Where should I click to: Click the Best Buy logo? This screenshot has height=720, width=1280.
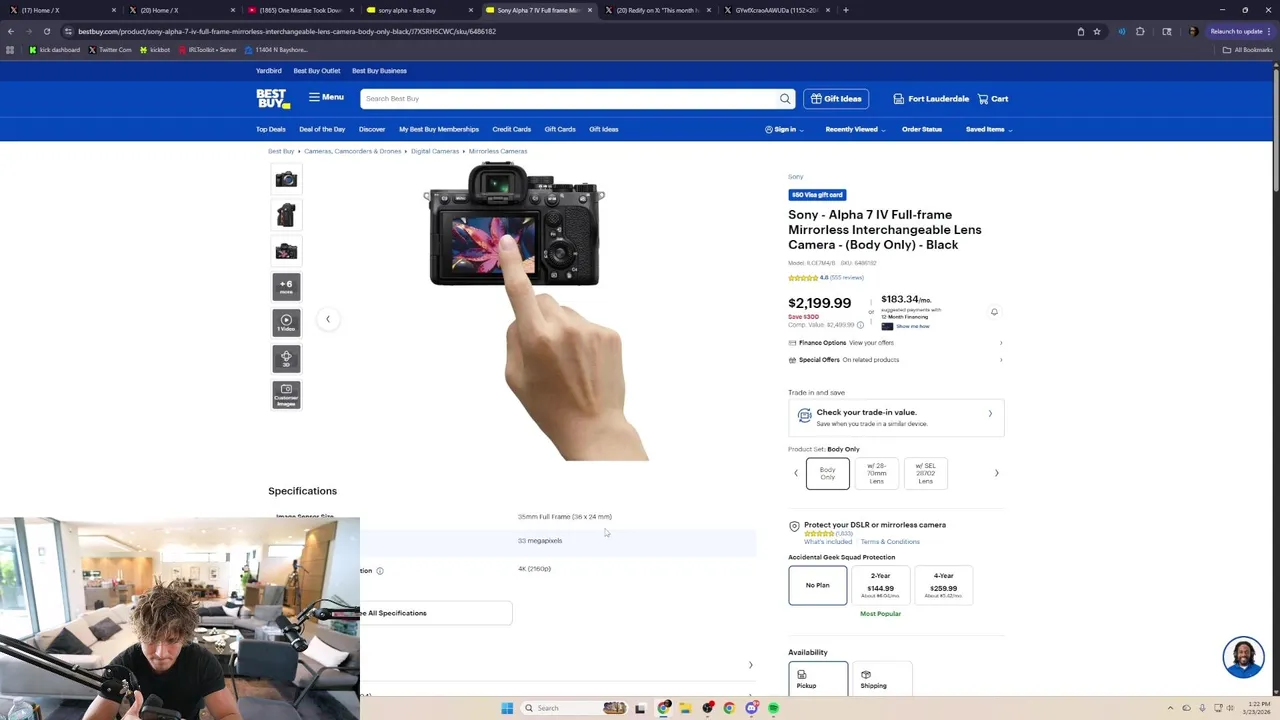pos(273,99)
